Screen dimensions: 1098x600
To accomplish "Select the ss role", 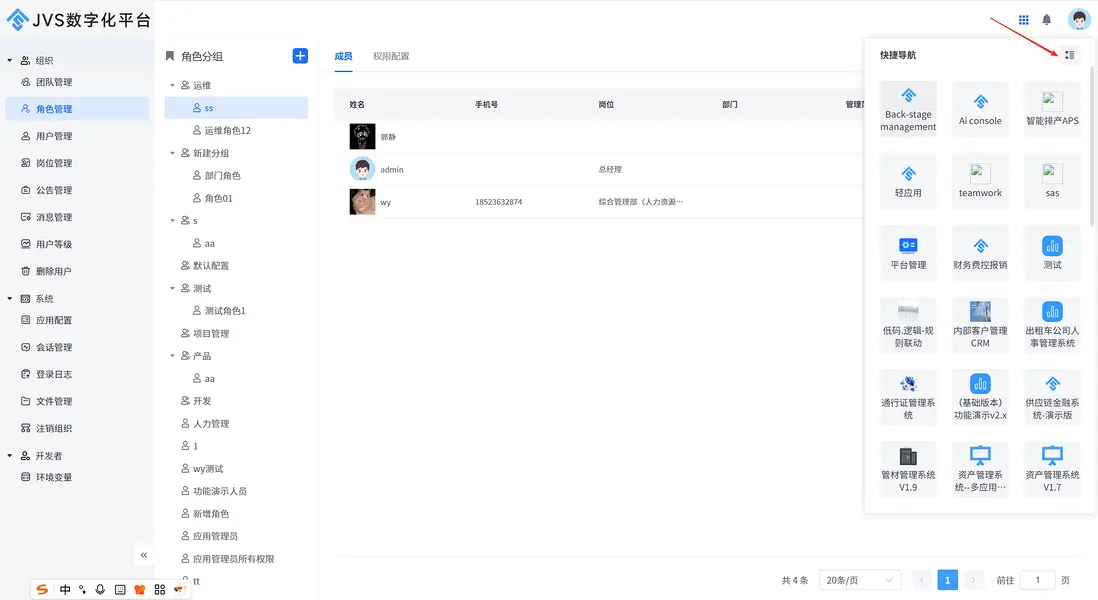I will (x=236, y=108).
